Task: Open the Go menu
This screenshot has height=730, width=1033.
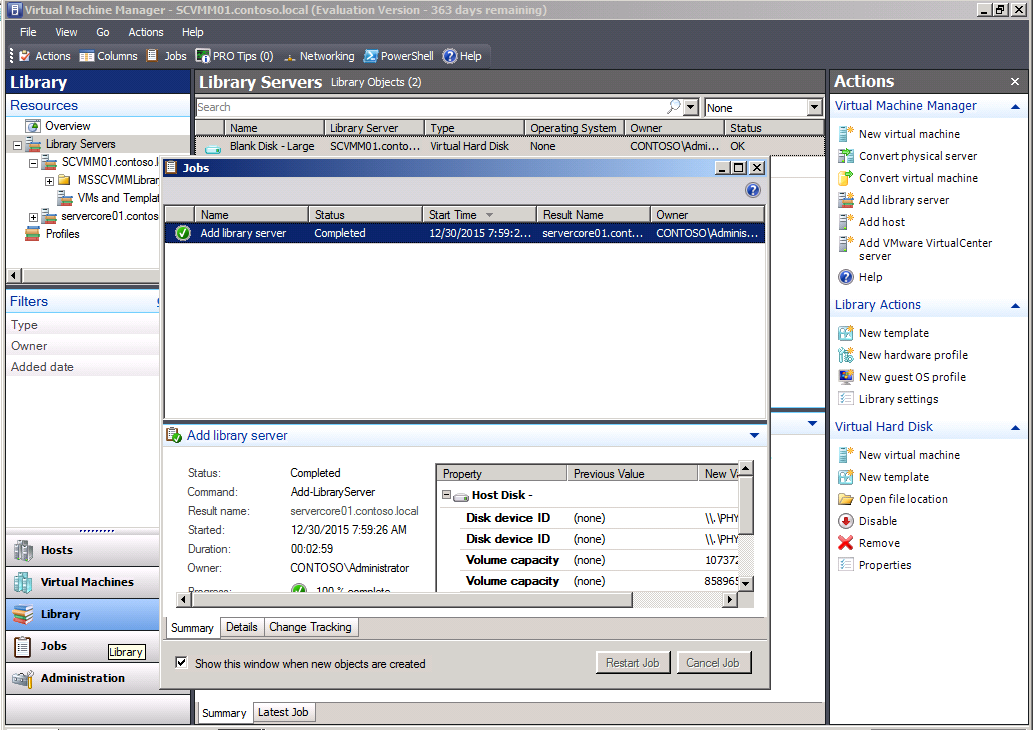Action: tap(103, 32)
